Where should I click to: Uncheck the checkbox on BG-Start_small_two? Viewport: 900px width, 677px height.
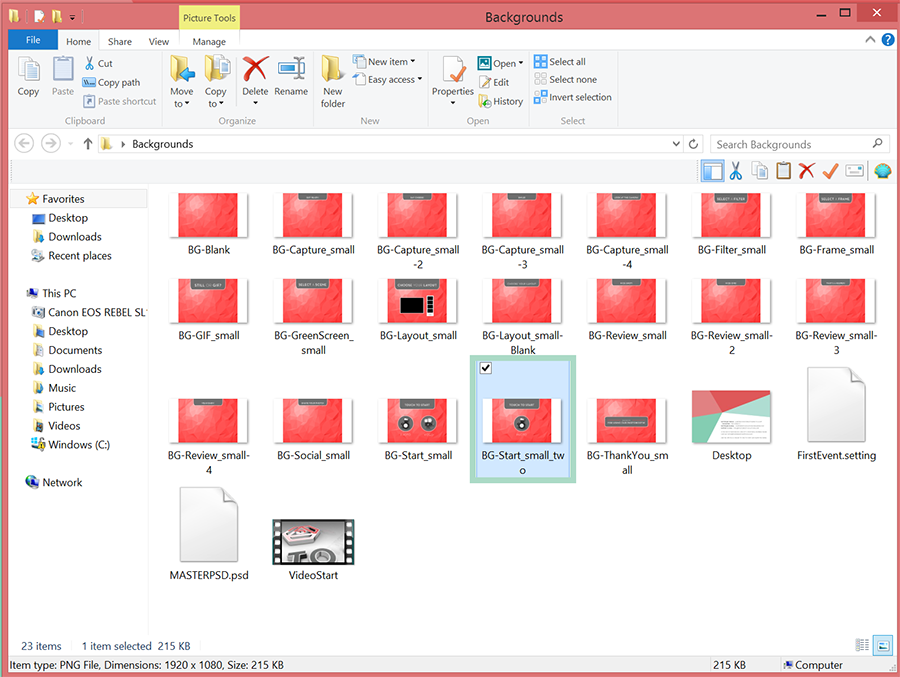[x=485, y=368]
